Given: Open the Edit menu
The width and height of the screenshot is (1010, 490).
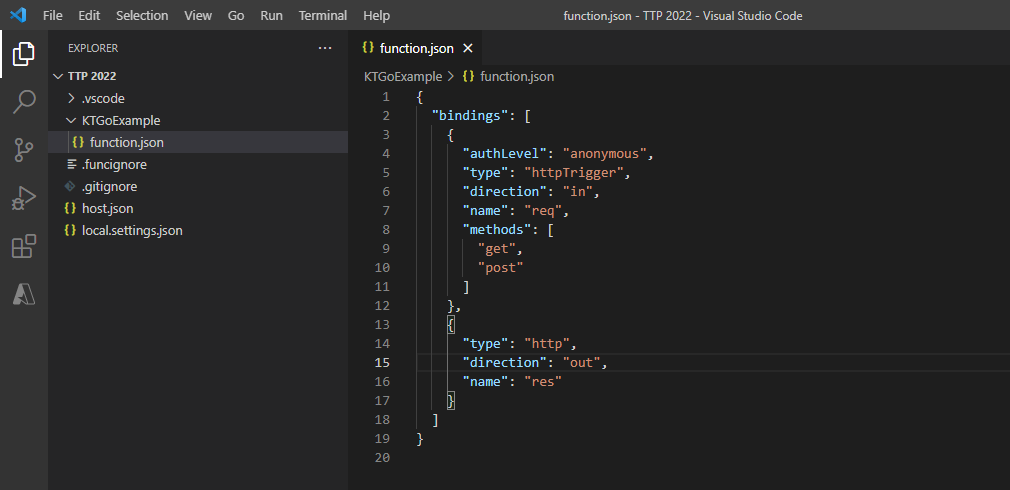Looking at the screenshot, I should 89,15.
